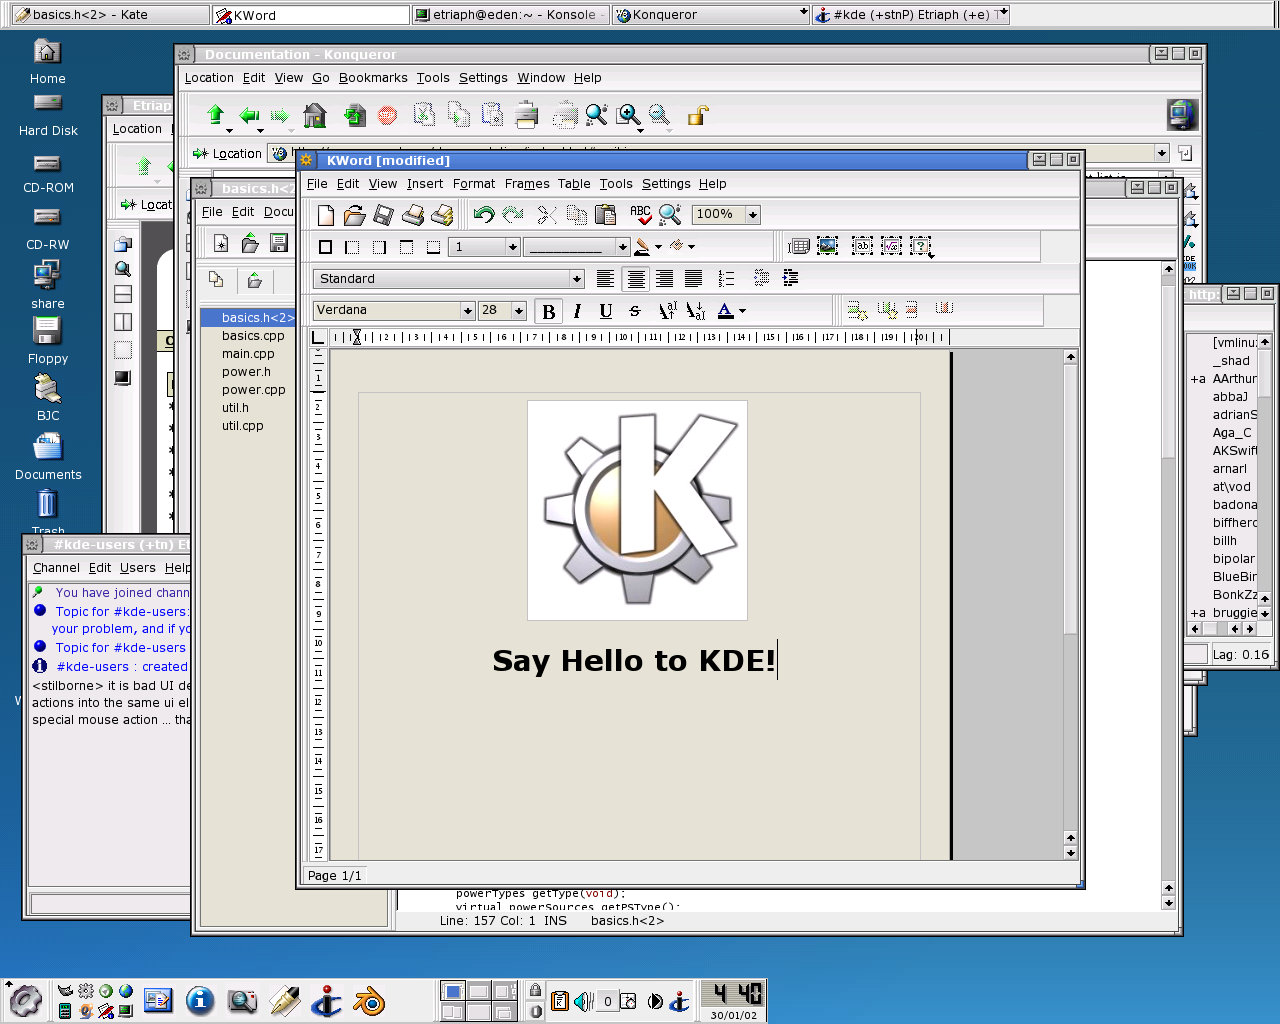Click KWord document vertical scrollbar track
The width and height of the screenshot is (1280, 1024).
(1070, 730)
